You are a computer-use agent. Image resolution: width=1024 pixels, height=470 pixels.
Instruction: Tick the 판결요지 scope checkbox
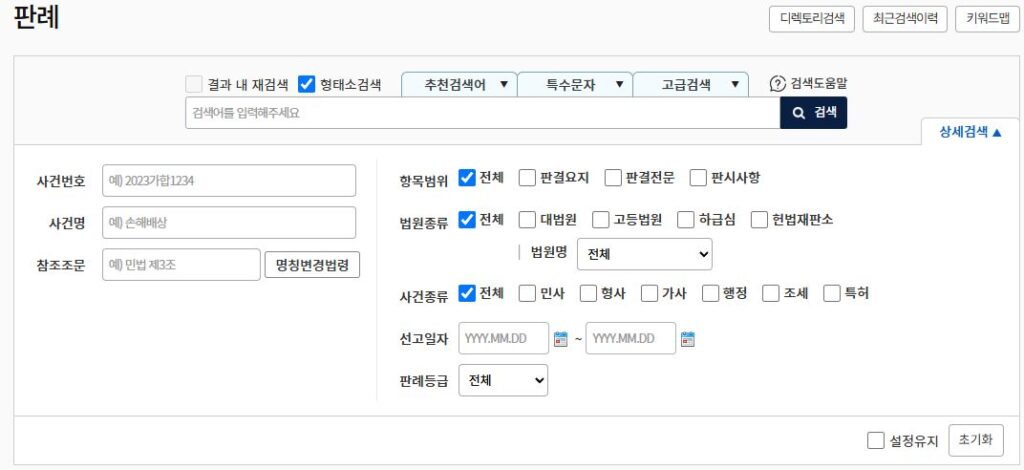pos(527,178)
